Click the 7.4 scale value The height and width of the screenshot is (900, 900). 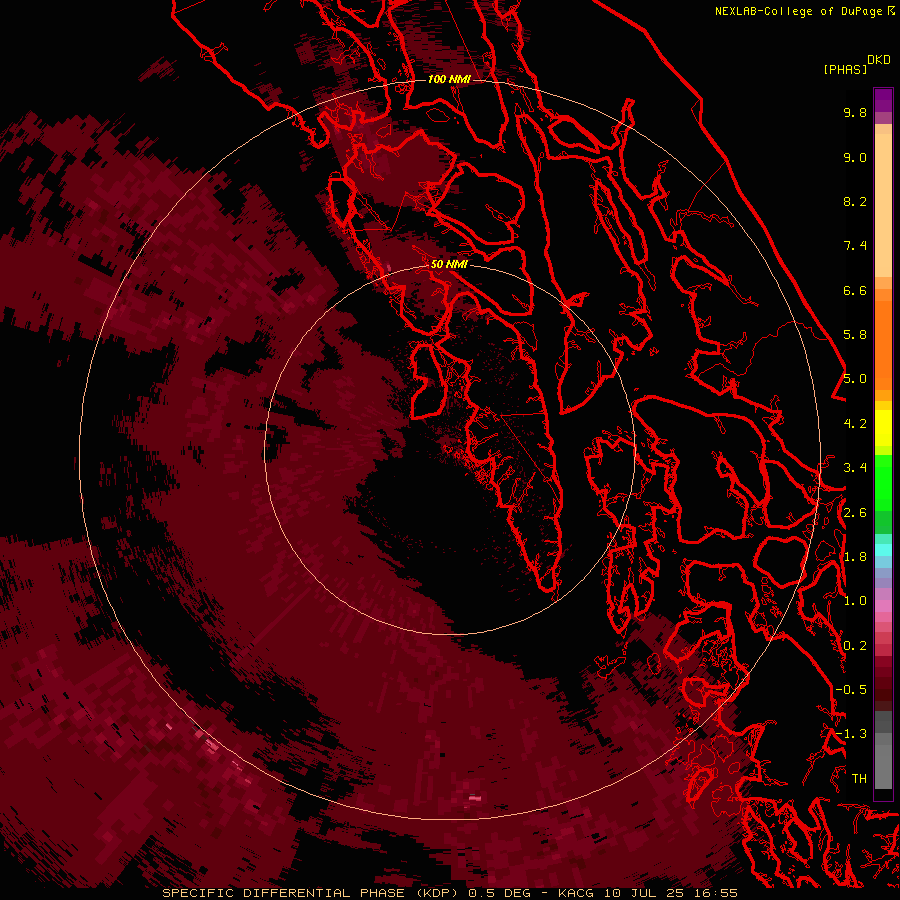(x=855, y=246)
